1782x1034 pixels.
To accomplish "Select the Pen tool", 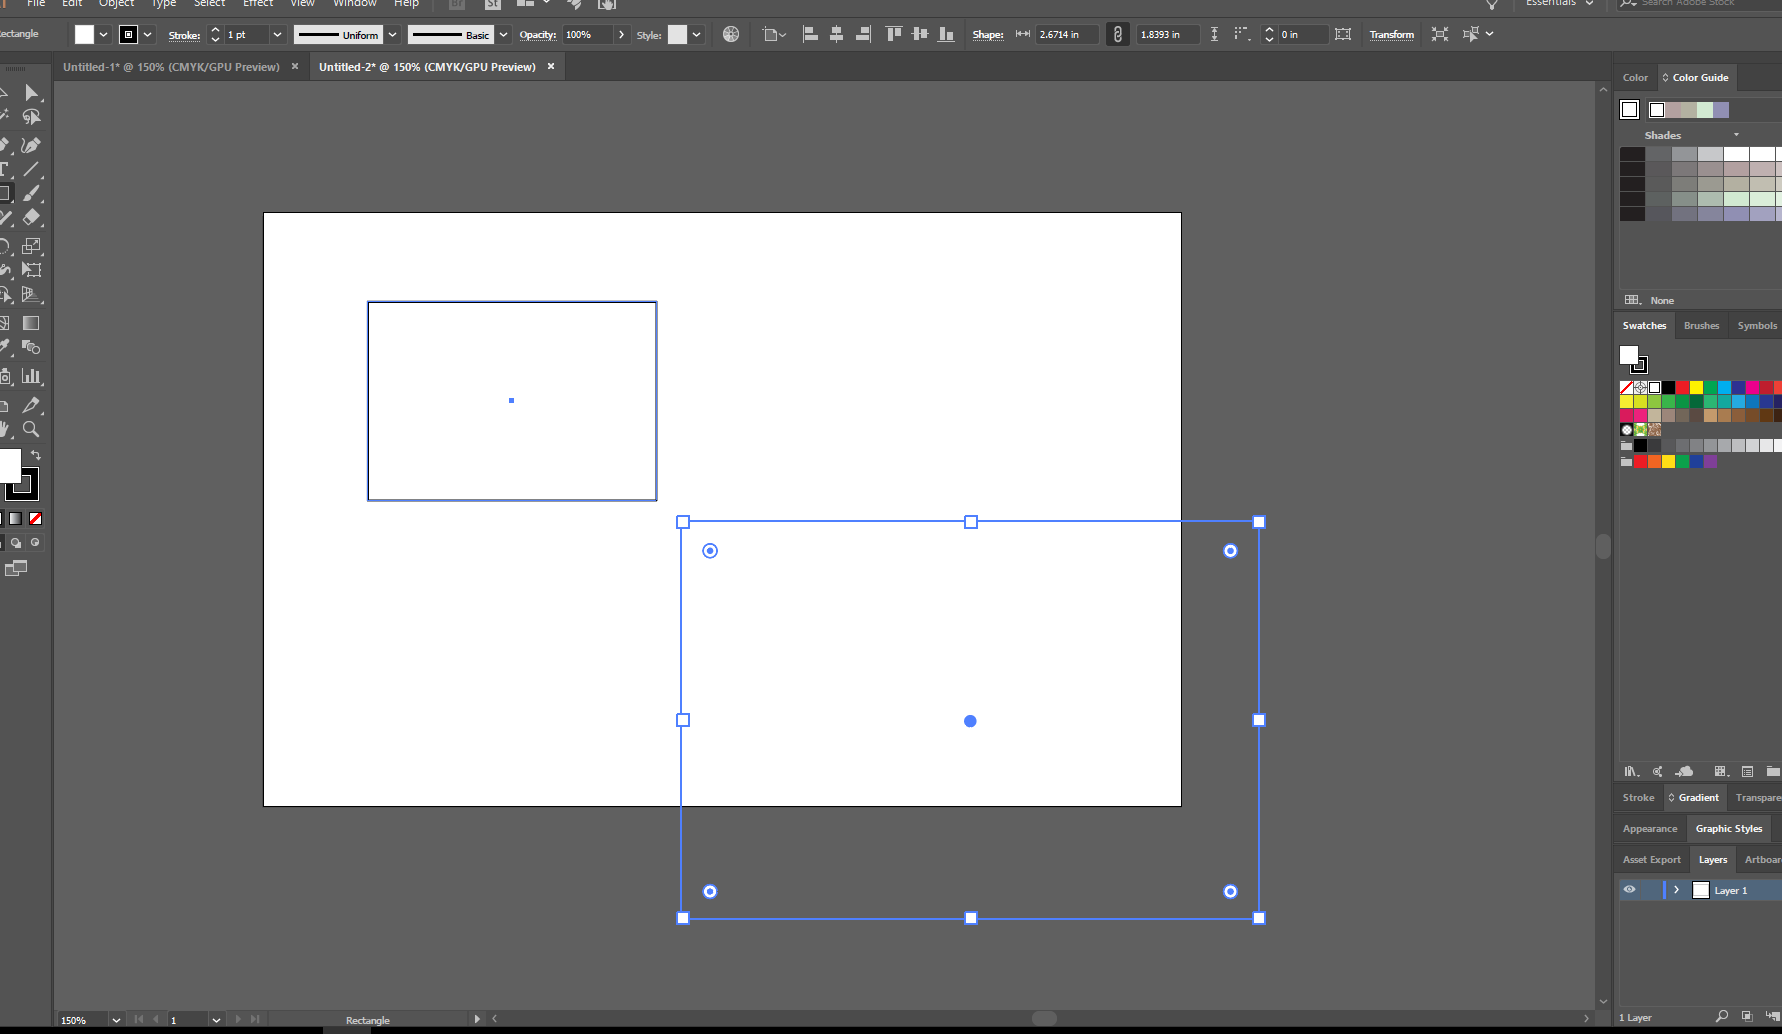I will click(5, 145).
